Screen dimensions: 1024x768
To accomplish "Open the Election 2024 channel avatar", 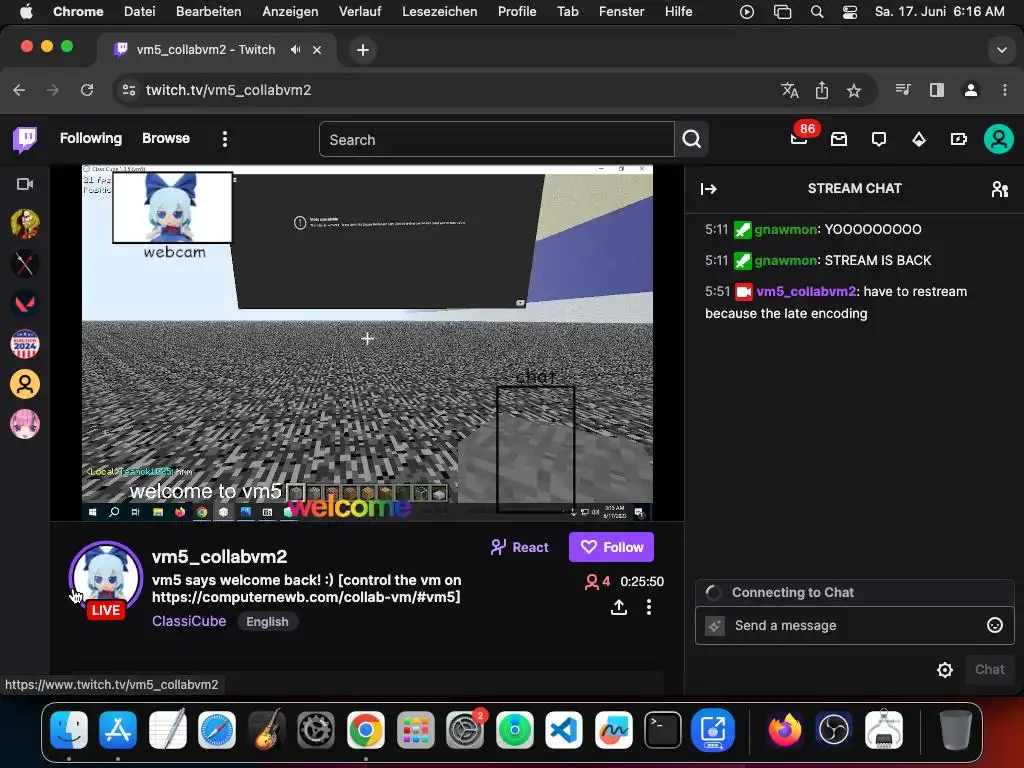I will click(x=25, y=344).
